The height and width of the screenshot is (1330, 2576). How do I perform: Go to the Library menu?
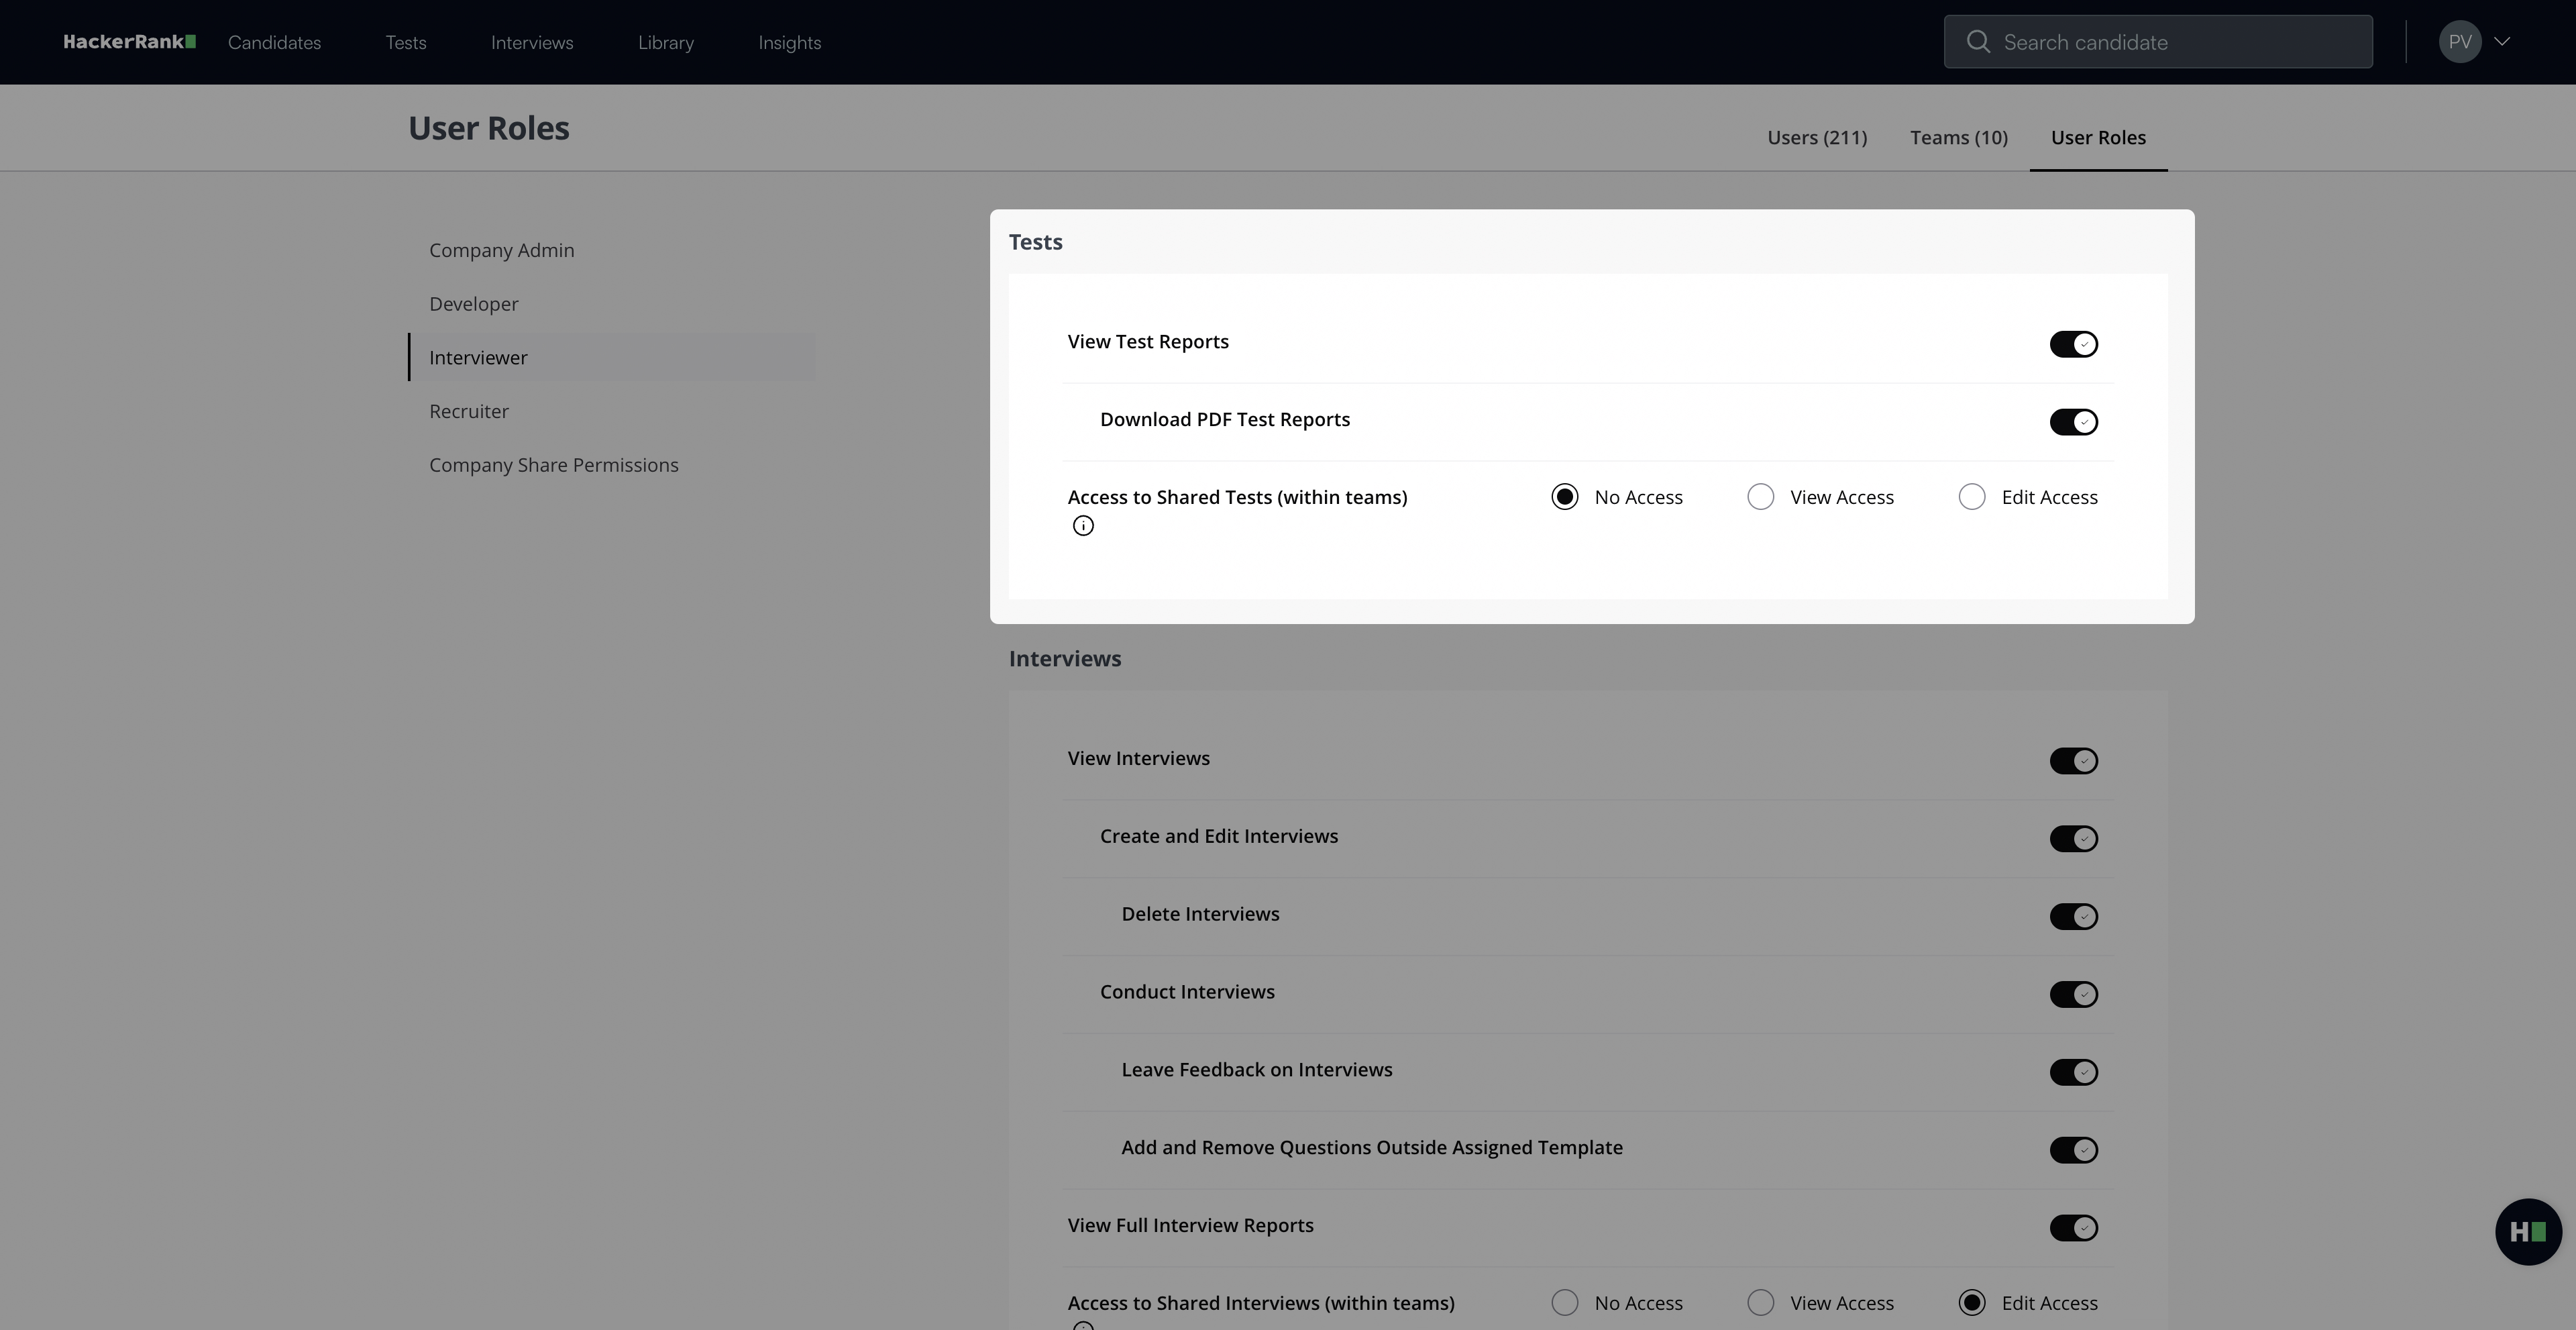[665, 43]
